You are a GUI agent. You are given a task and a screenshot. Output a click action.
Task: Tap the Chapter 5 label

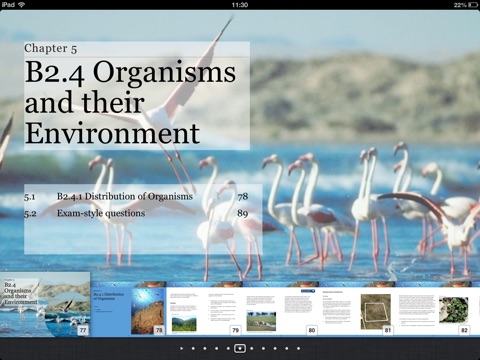coord(51,49)
